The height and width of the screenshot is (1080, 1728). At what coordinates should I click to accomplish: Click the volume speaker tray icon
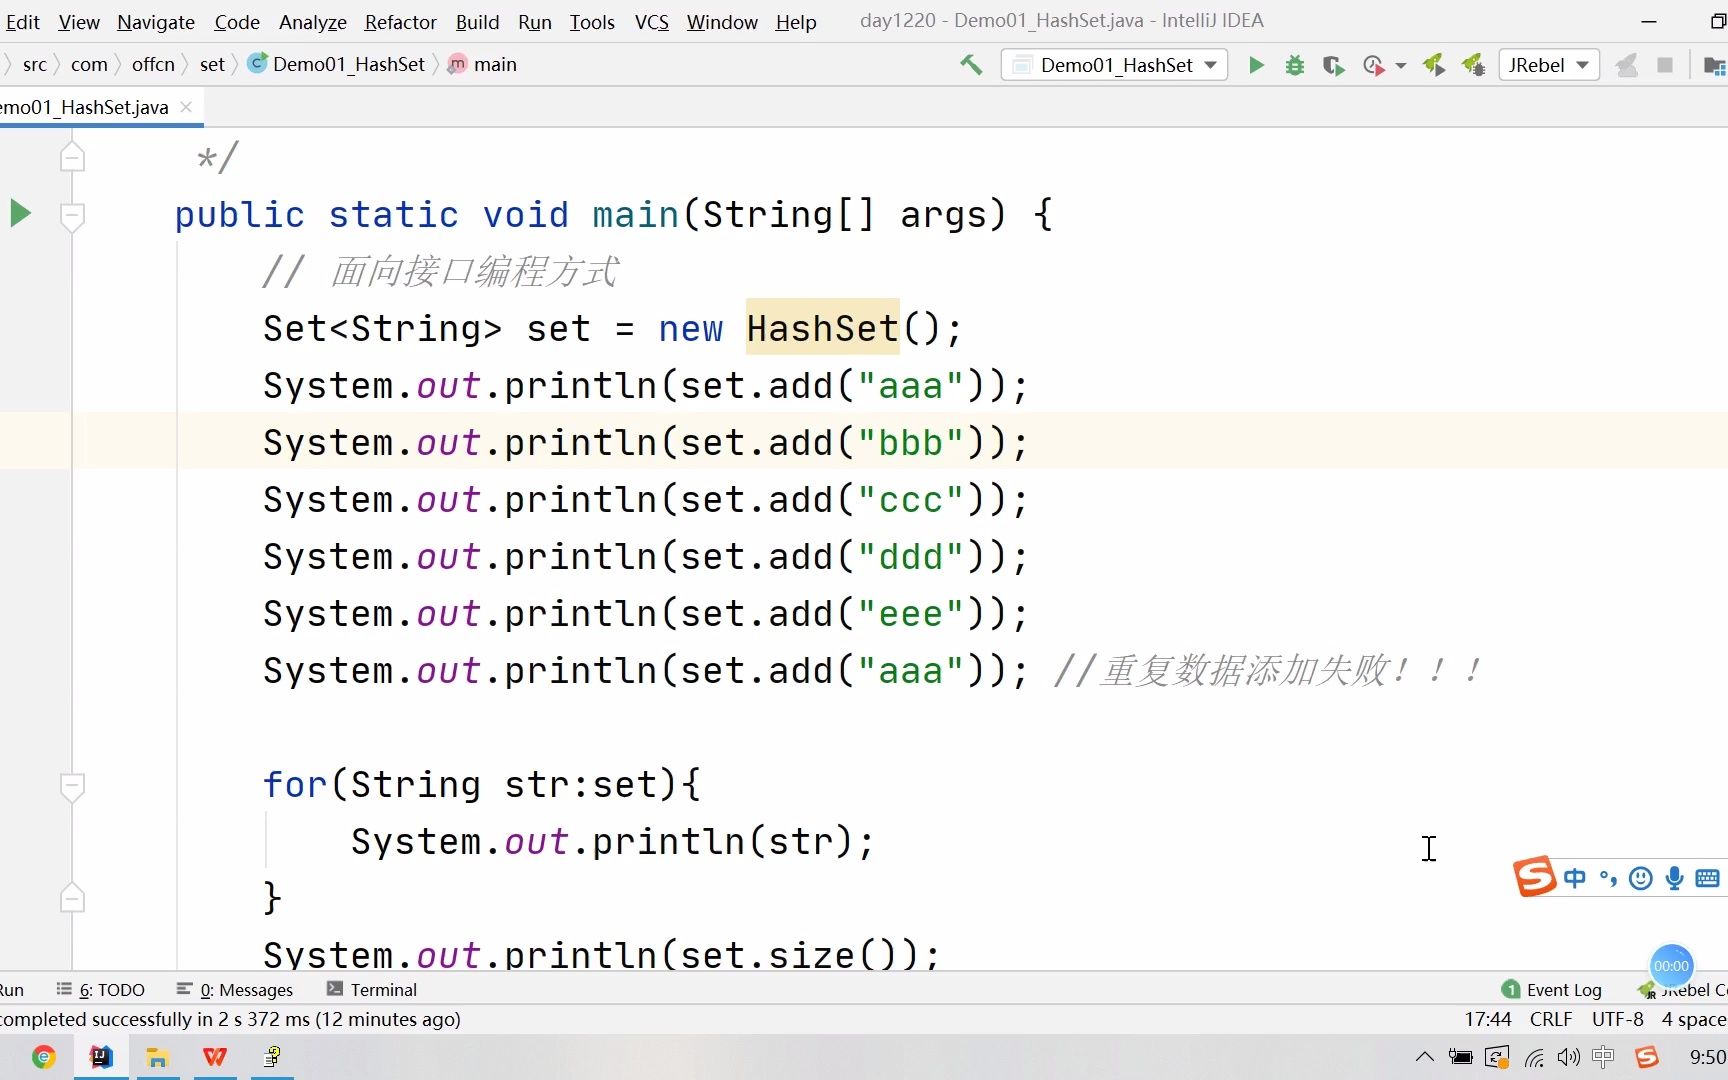pyautogui.click(x=1568, y=1057)
